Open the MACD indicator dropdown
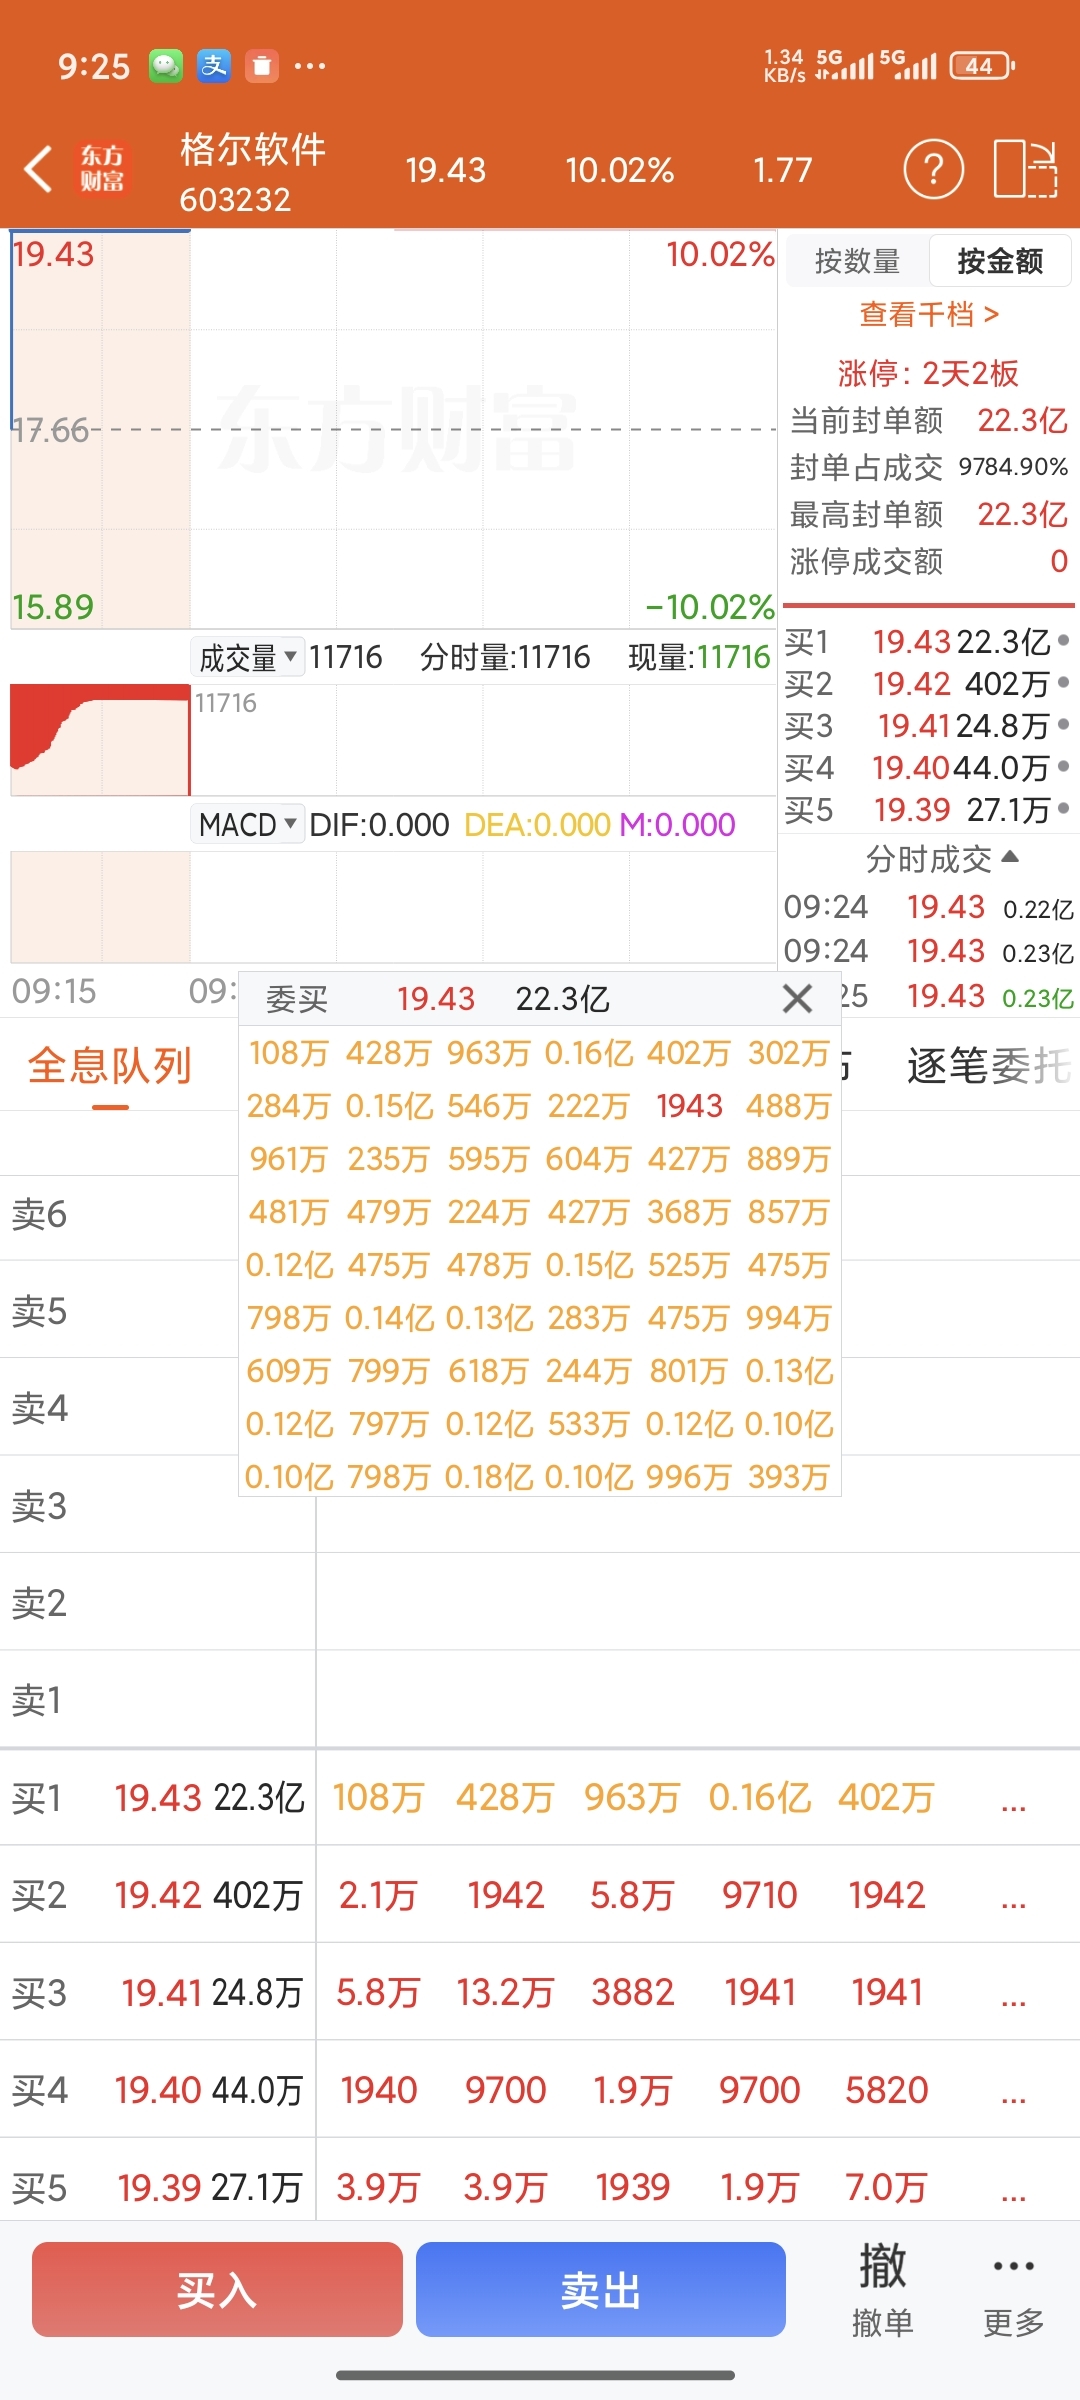This screenshot has height=2400, width=1080. (x=248, y=825)
